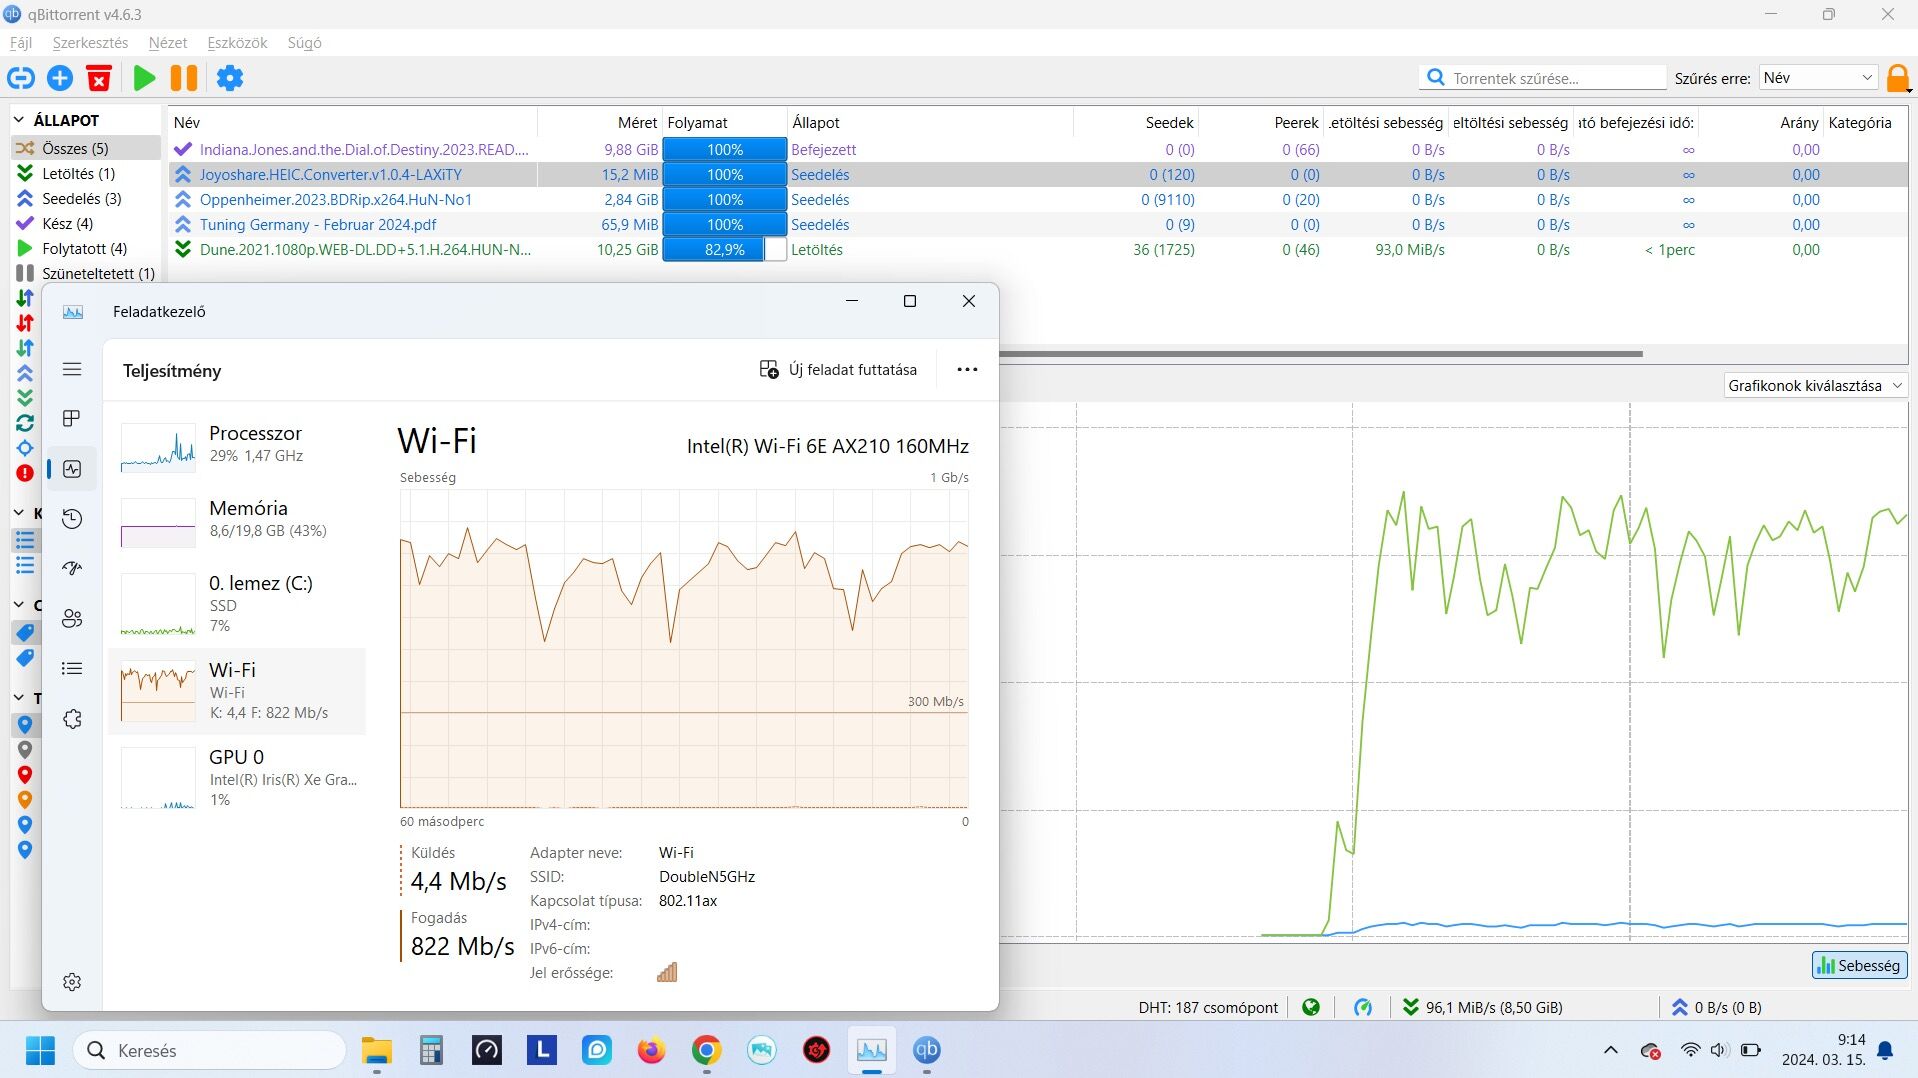Add a new torrent file via plus icon
This screenshot has width=1918, height=1078.
60,78
